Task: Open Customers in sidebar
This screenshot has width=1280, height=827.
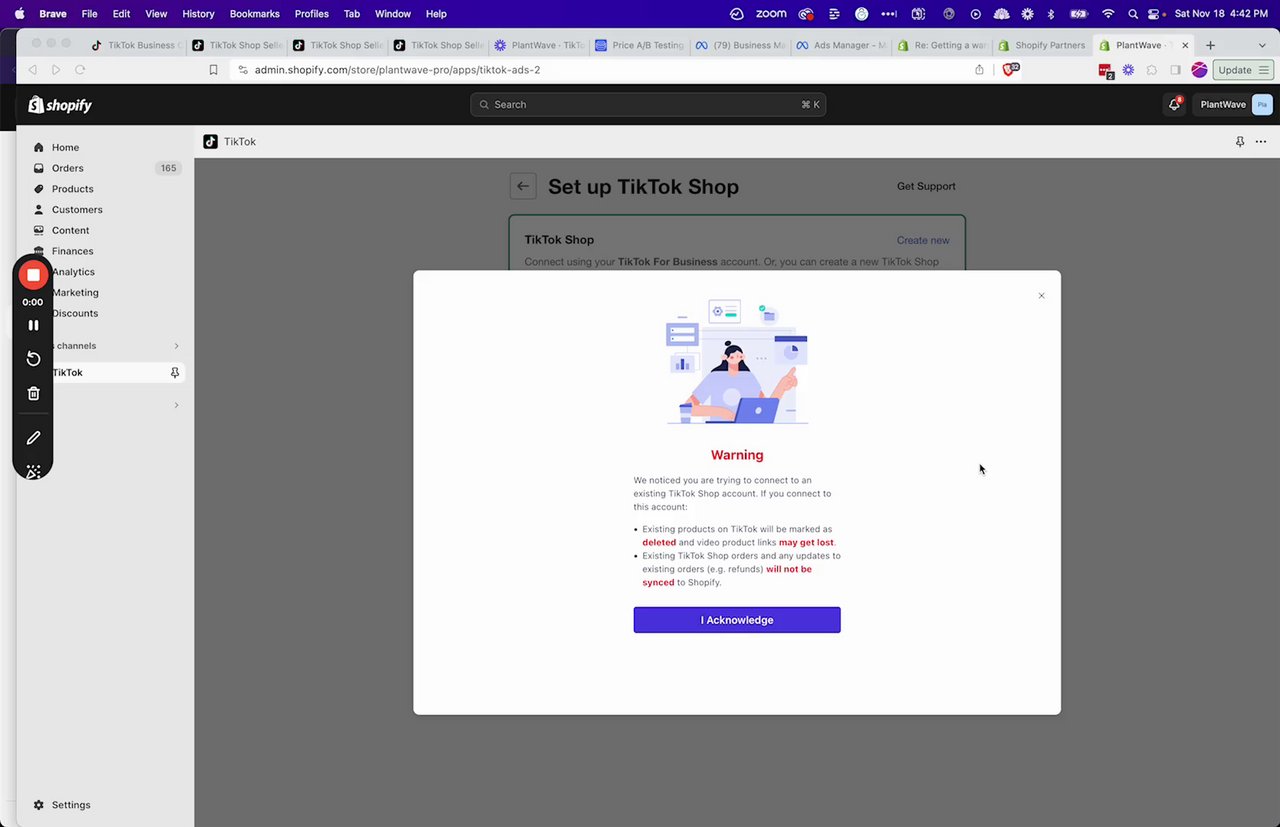Action: pos(77,210)
